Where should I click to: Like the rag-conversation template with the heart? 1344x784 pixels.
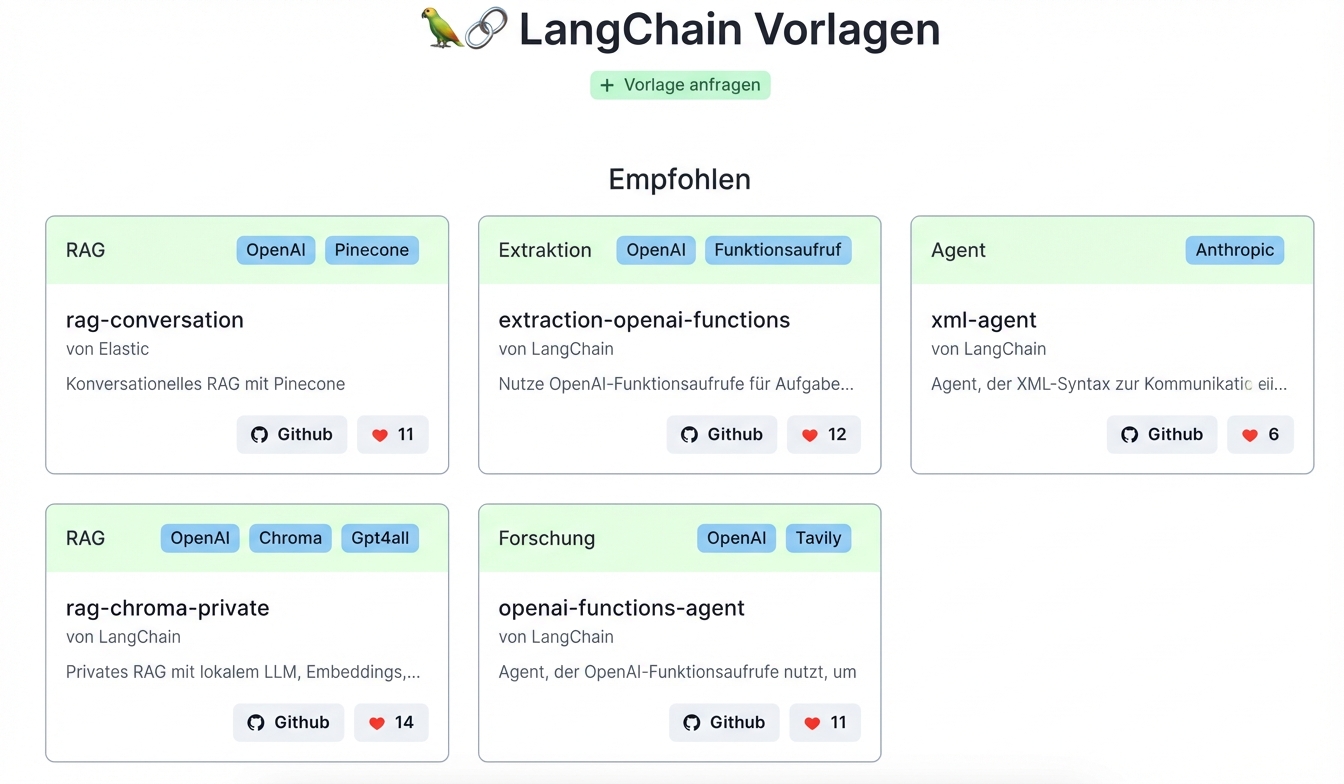tap(392, 434)
